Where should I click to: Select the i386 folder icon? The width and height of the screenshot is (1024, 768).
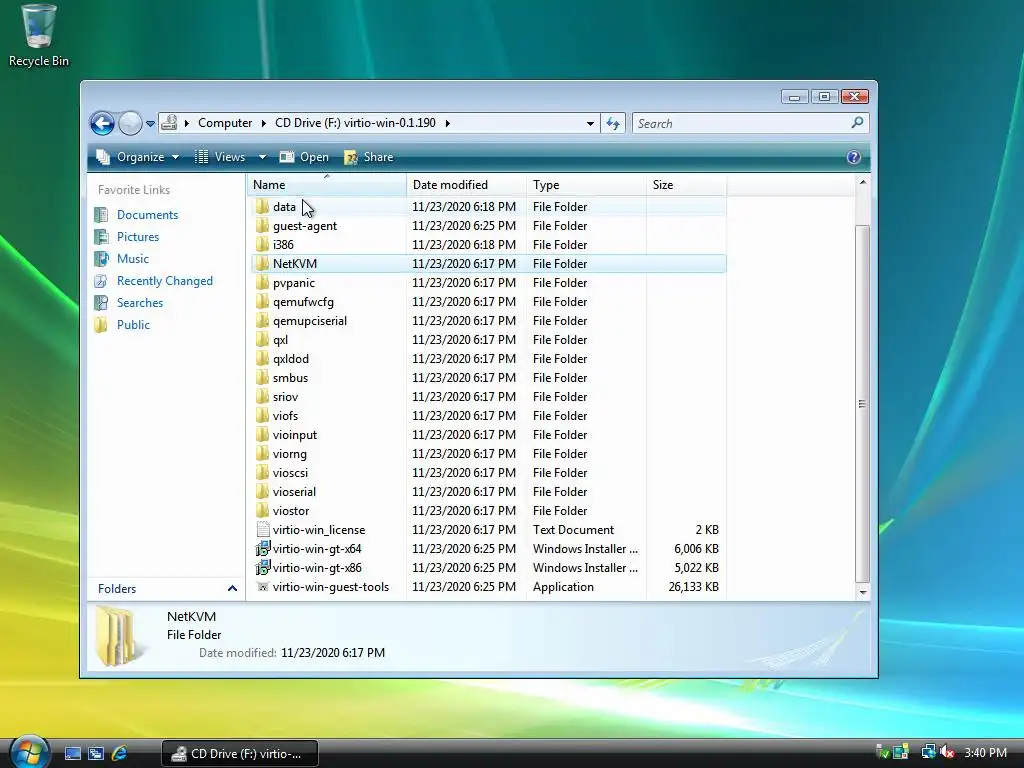tap(263, 244)
